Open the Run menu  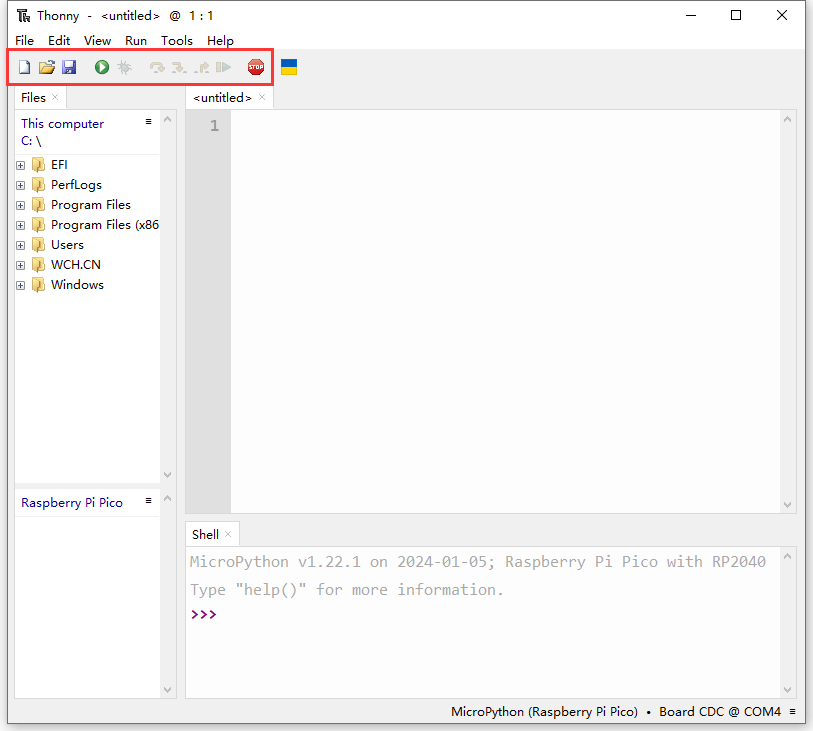[x=136, y=40]
